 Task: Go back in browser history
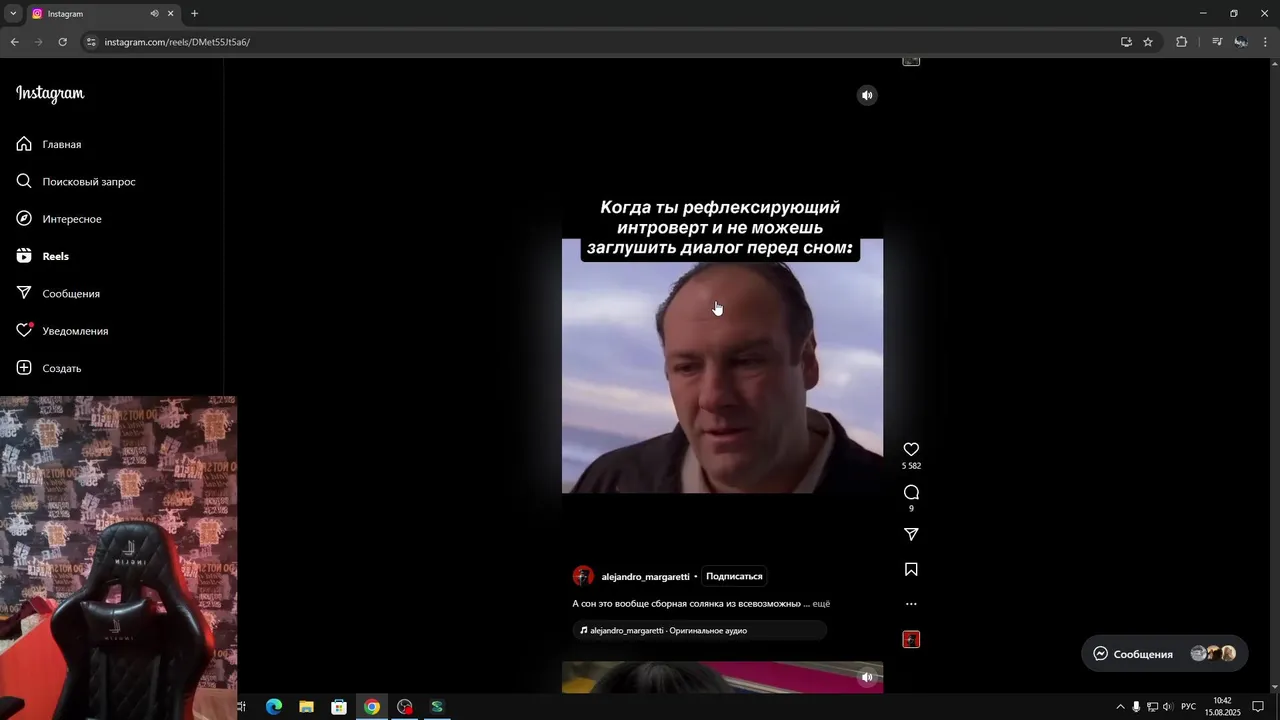coord(14,42)
